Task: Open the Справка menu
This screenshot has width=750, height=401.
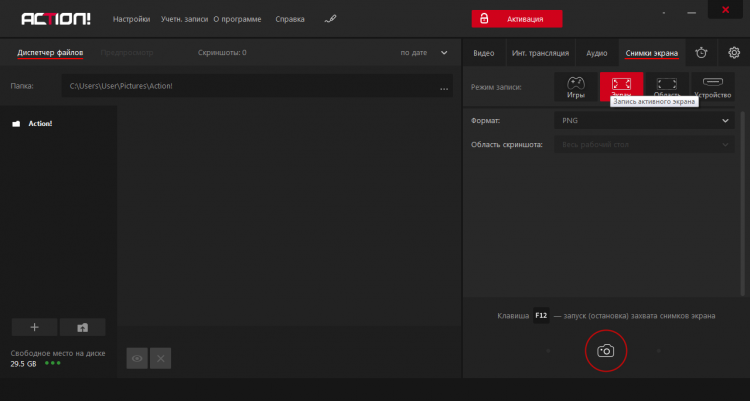Action: click(290, 19)
